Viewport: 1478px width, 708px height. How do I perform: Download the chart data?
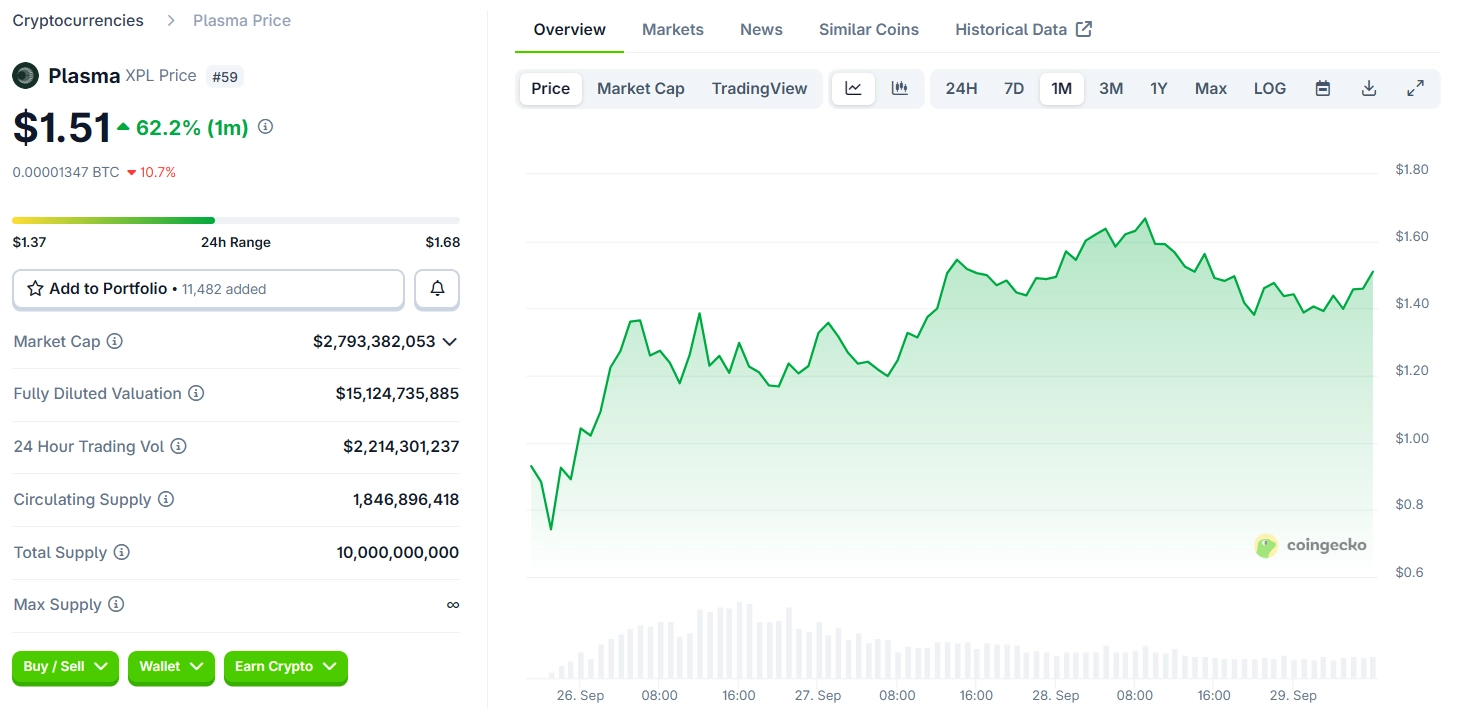(1369, 88)
